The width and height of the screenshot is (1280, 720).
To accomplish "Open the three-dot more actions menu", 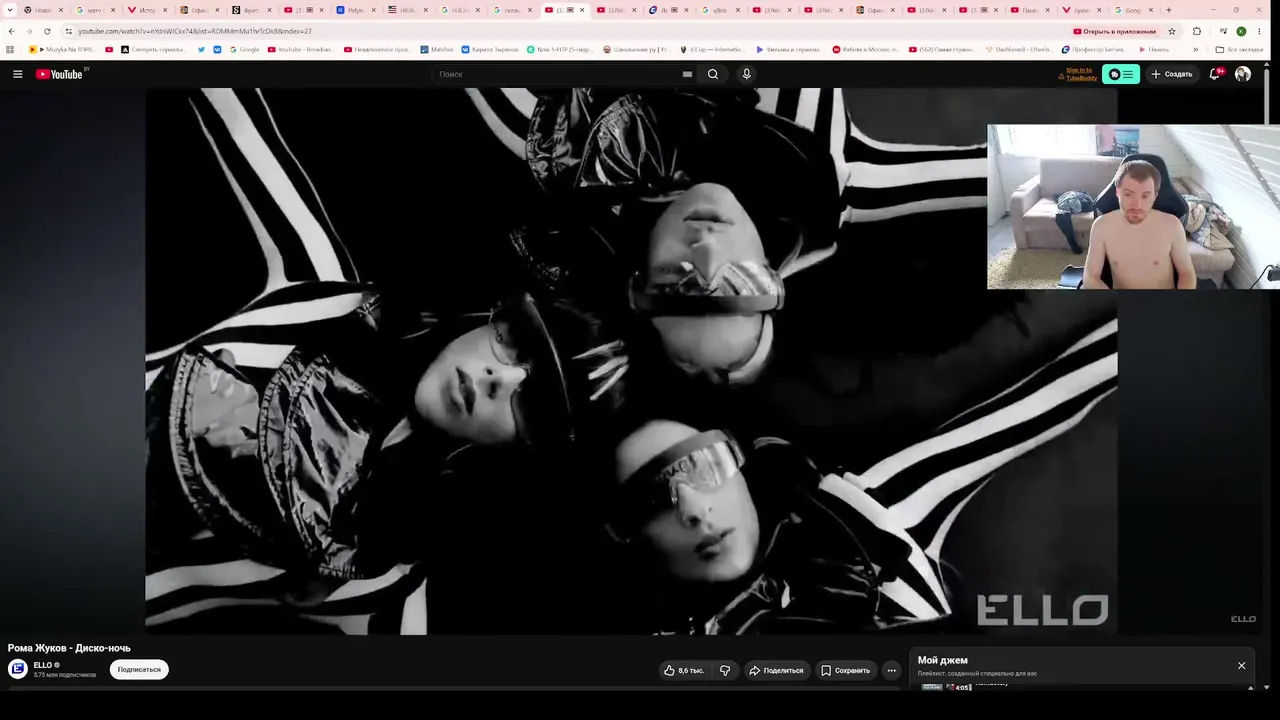I will (891, 670).
